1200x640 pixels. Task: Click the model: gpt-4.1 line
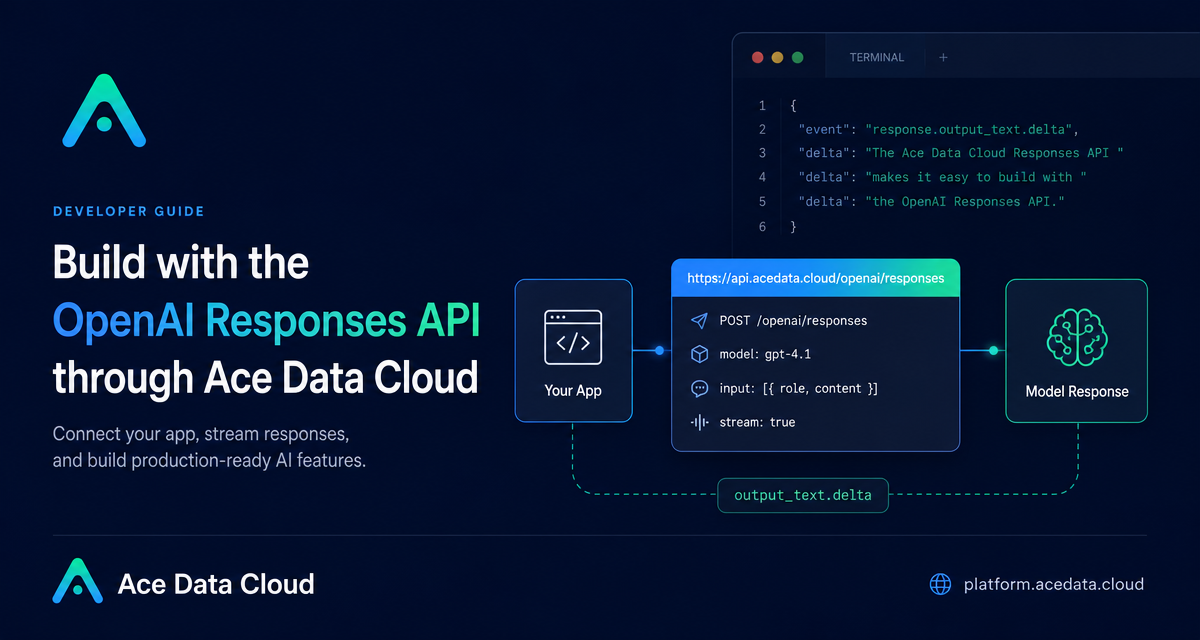pos(765,354)
